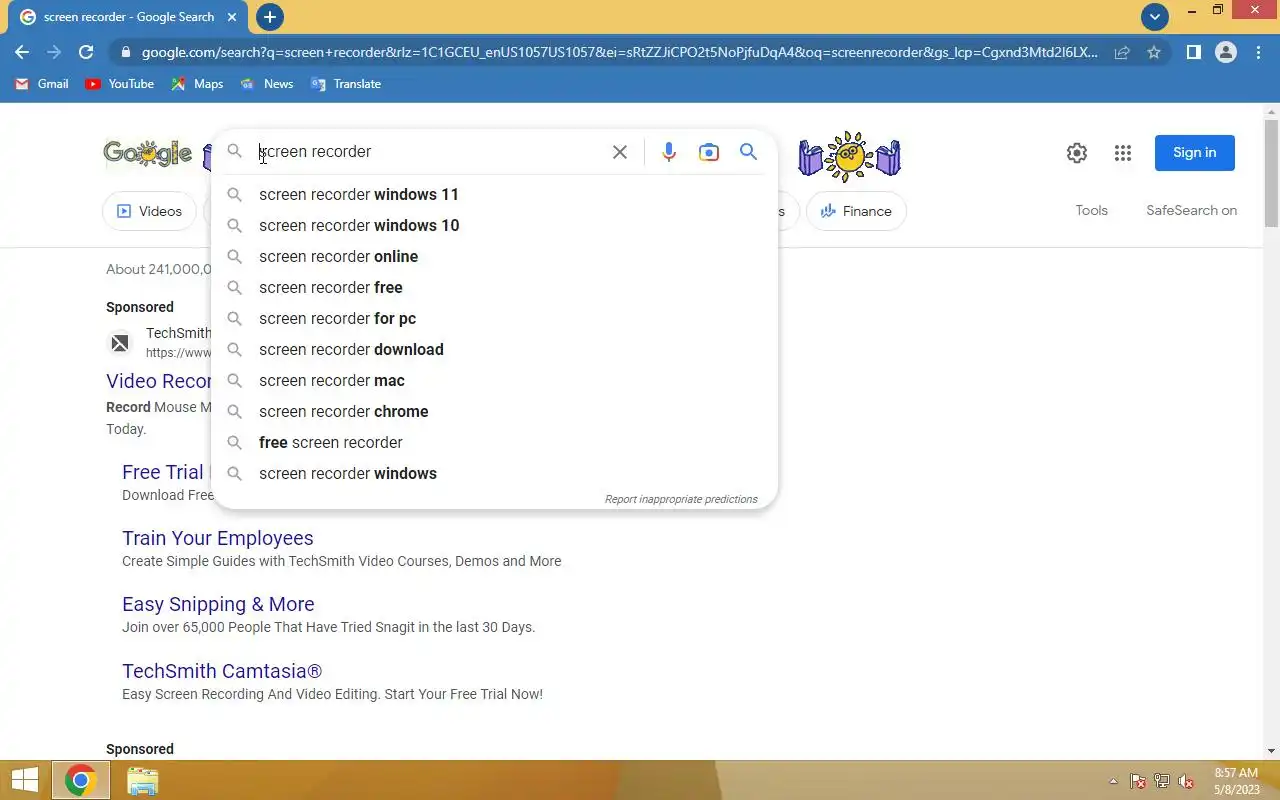
Task: Choose suggestion screen recorder free
Action: pyautogui.click(x=494, y=287)
